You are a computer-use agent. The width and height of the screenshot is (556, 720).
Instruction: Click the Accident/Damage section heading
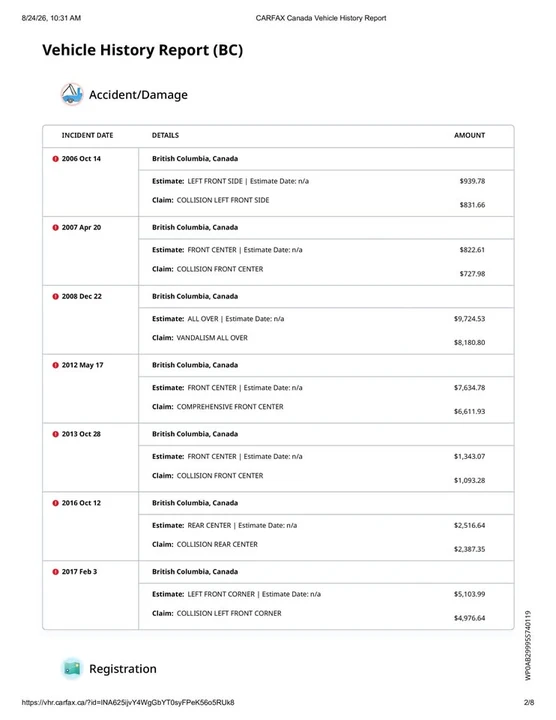click(x=138, y=95)
